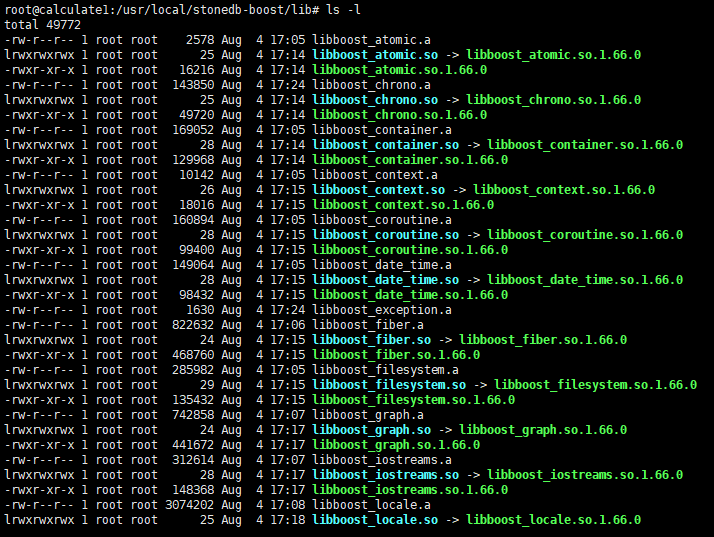Image resolution: width=714 pixels, height=537 pixels.
Task: Click the file size 99400
Action: point(196,250)
